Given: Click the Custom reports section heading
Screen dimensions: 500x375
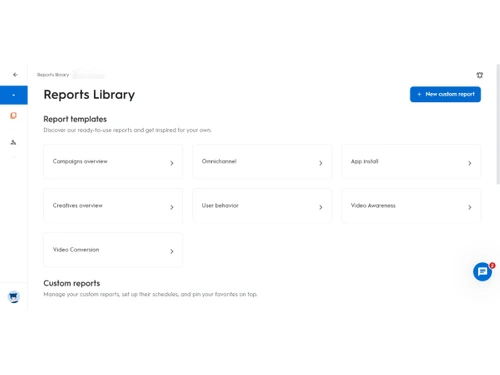Looking at the screenshot, I should coord(72,283).
